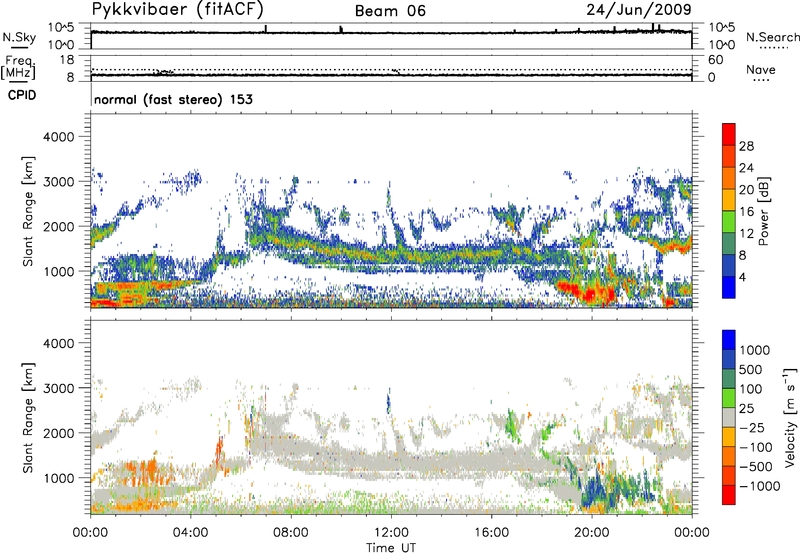The height and width of the screenshot is (554, 800).
Task: Click the "Velocity [m s⁻¹]" color bar label
Action: point(790,417)
